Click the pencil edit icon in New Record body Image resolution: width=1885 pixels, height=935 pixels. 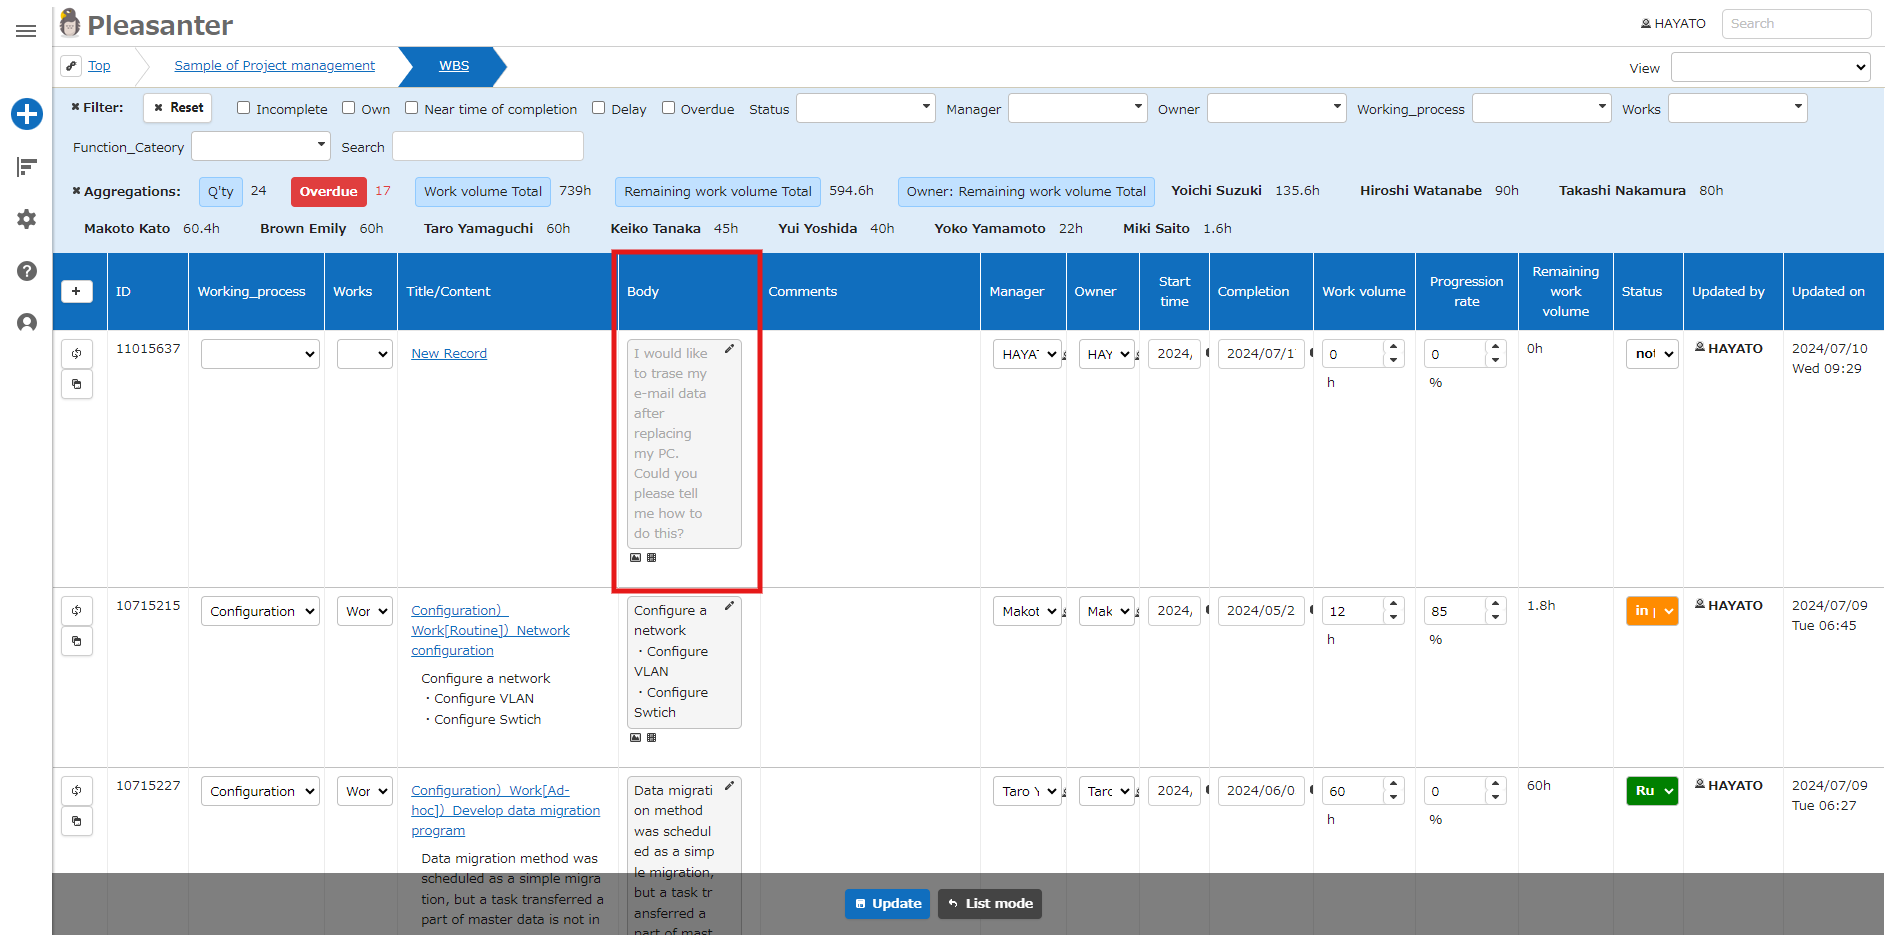coord(730,349)
